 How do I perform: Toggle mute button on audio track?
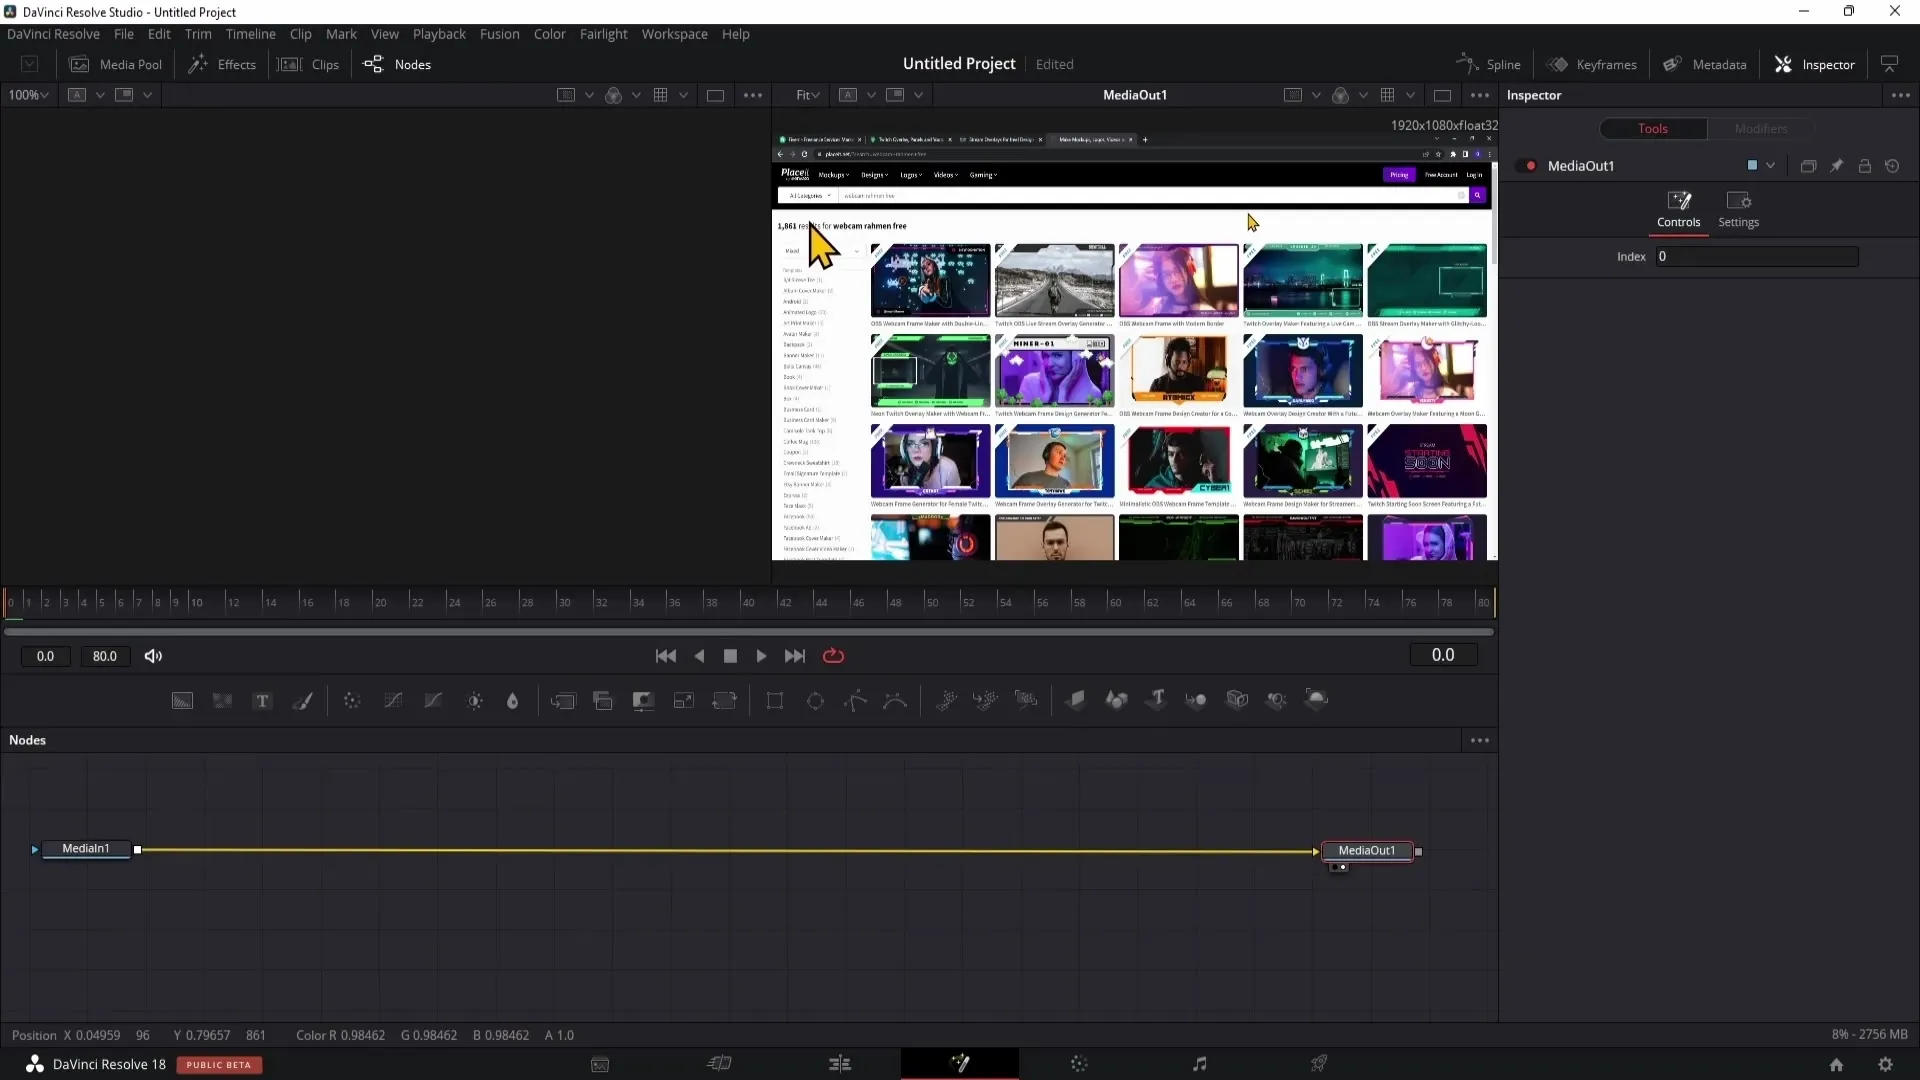point(153,655)
